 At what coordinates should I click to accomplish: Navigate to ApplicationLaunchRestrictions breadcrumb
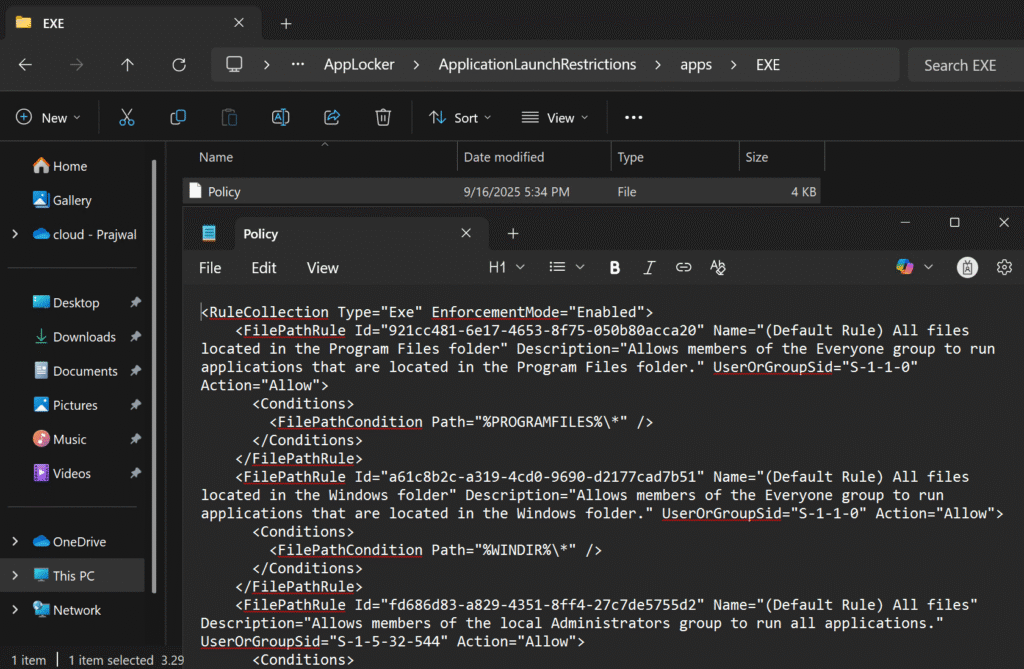[x=537, y=65]
